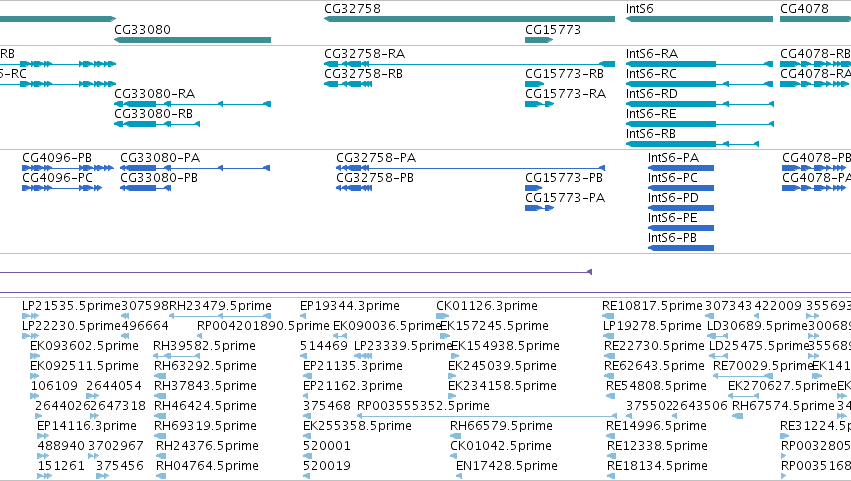Open transcript IntS6-RD label

coord(652,94)
